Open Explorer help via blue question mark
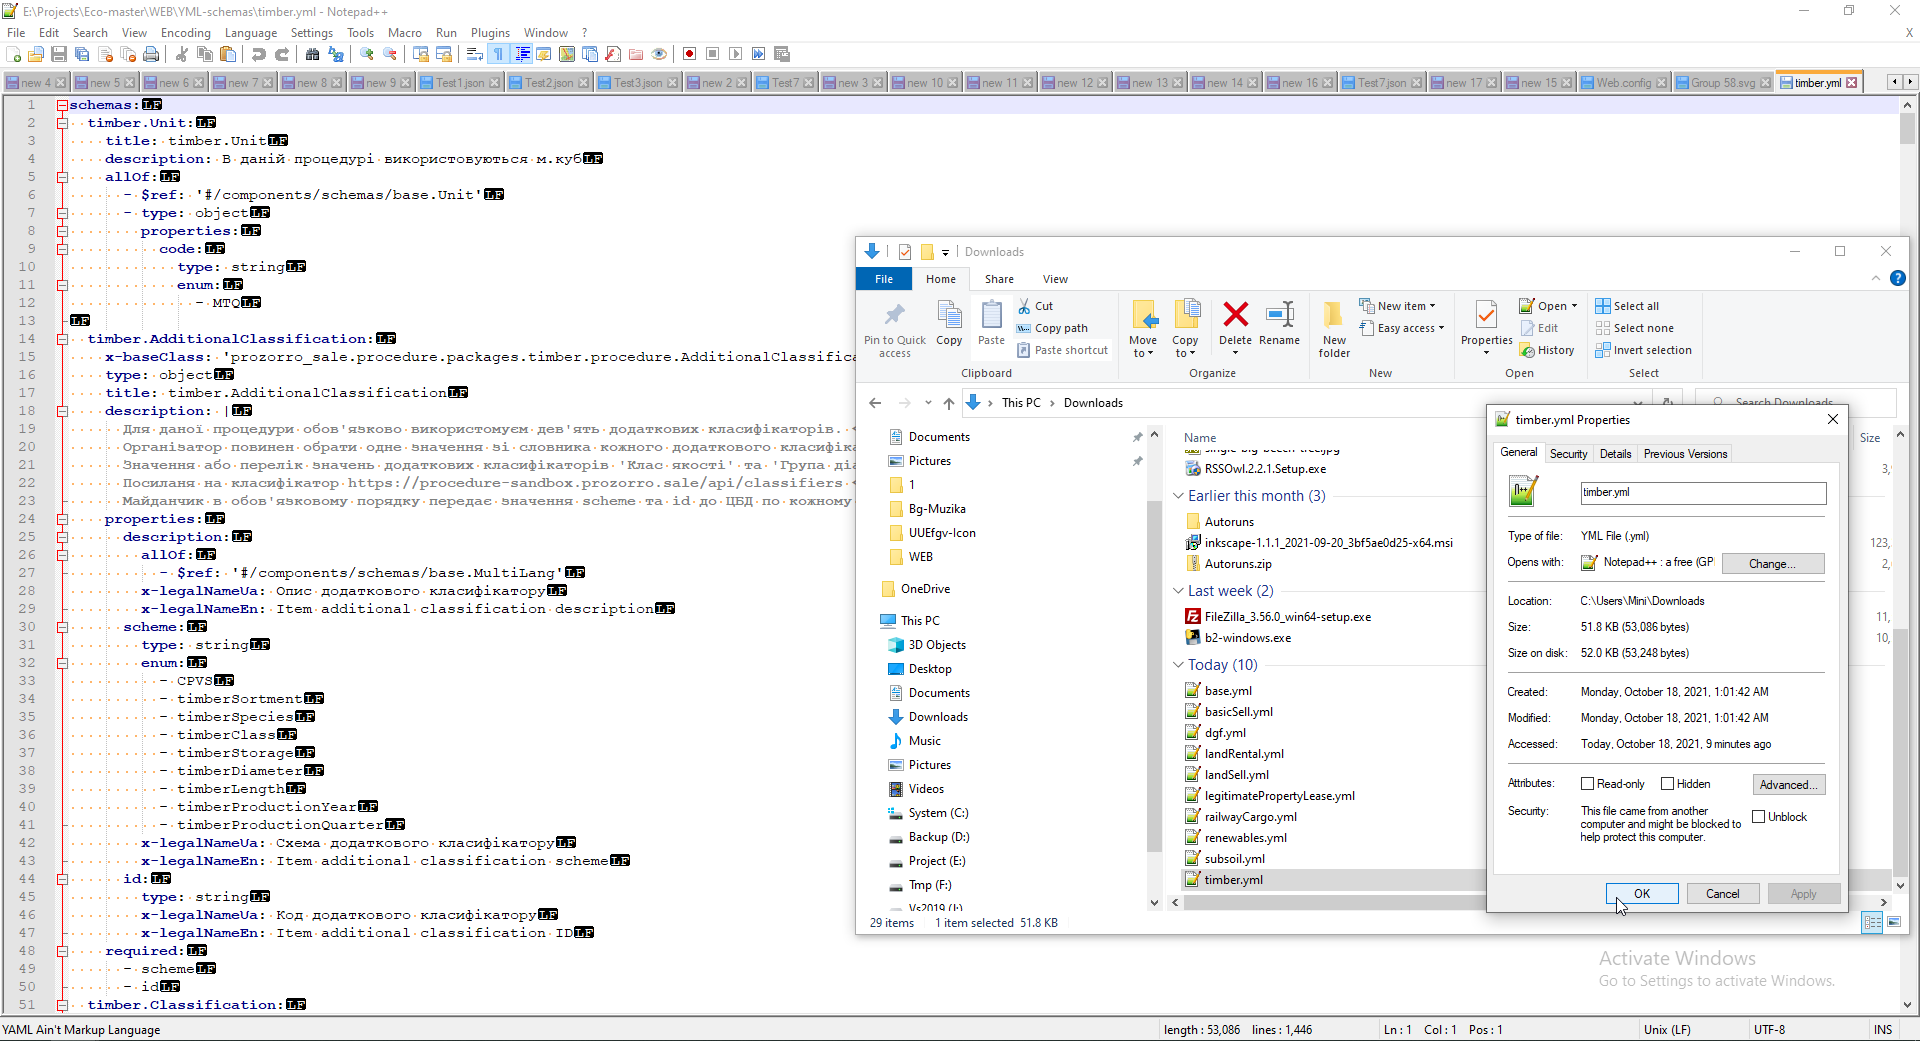1920x1041 pixels. [1897, 279]
